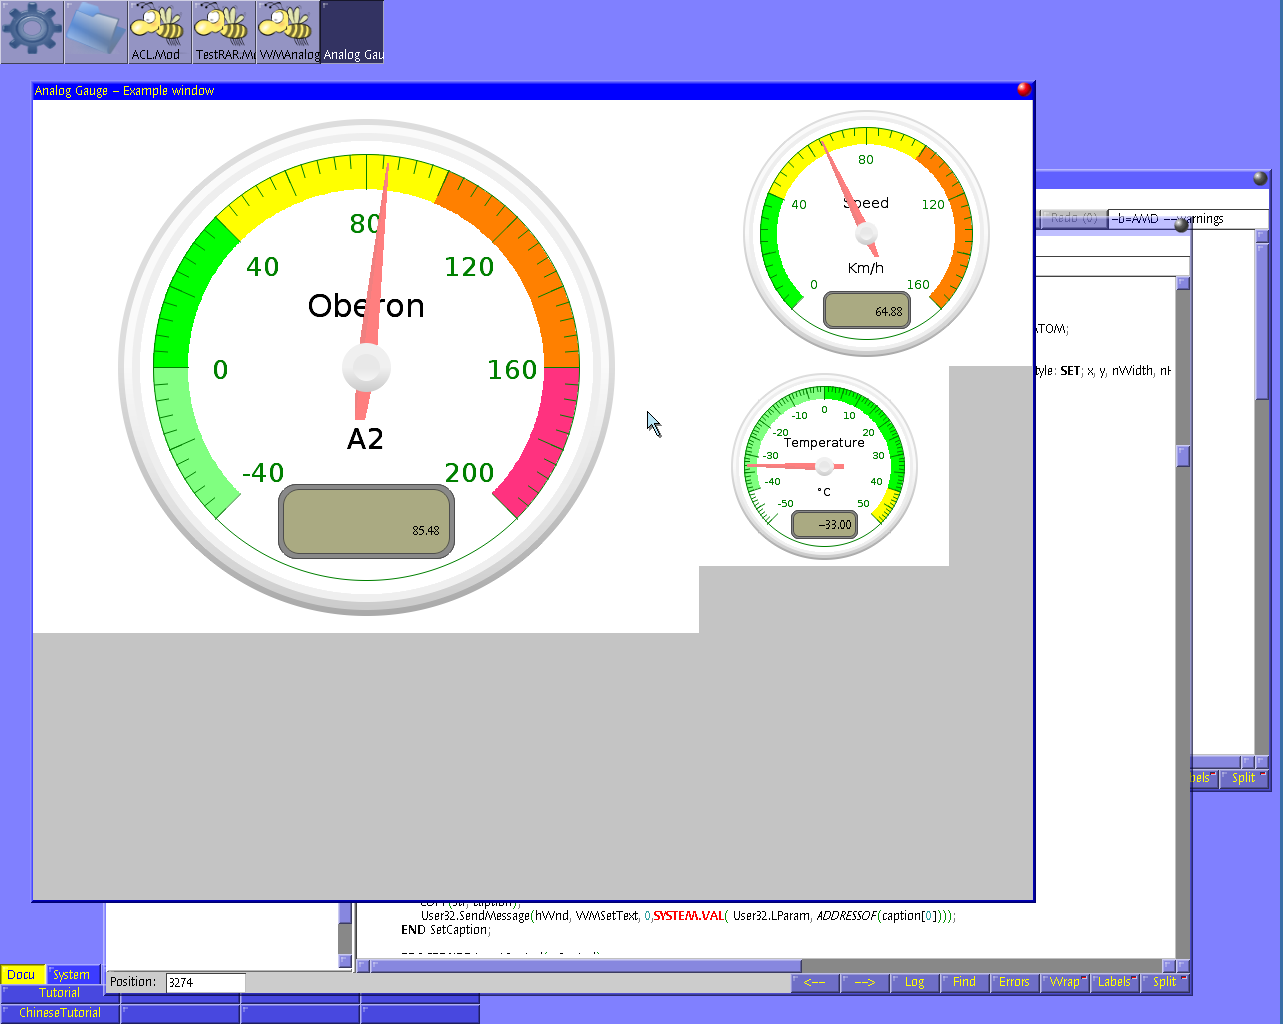Click the 'Km/h' label on Speed gauge

866,268
